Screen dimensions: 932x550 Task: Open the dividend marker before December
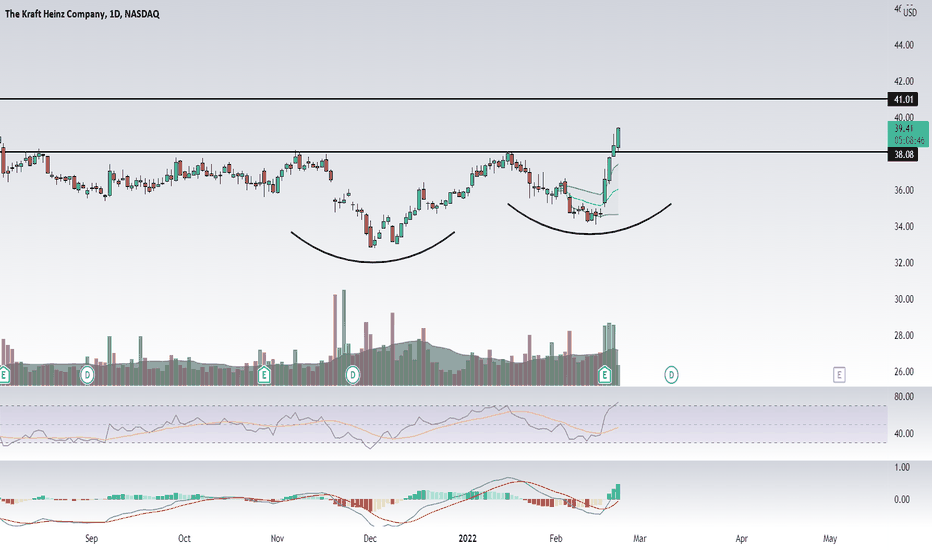[x=352, y=375]
